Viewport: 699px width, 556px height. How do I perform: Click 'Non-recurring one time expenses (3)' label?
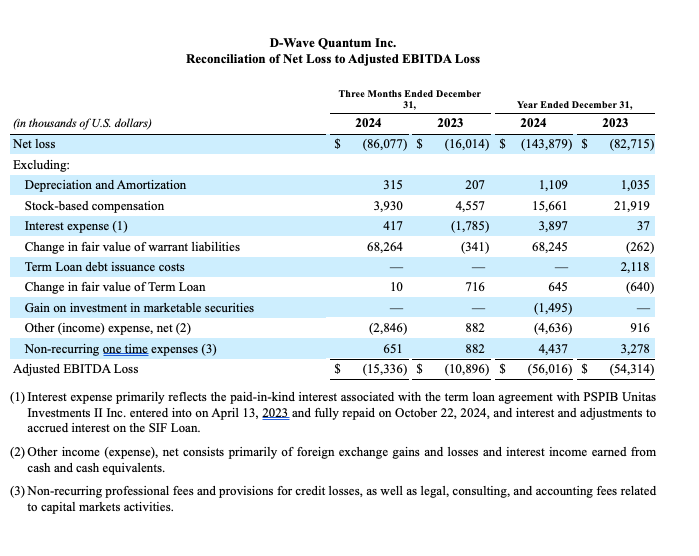coord(120,349)
